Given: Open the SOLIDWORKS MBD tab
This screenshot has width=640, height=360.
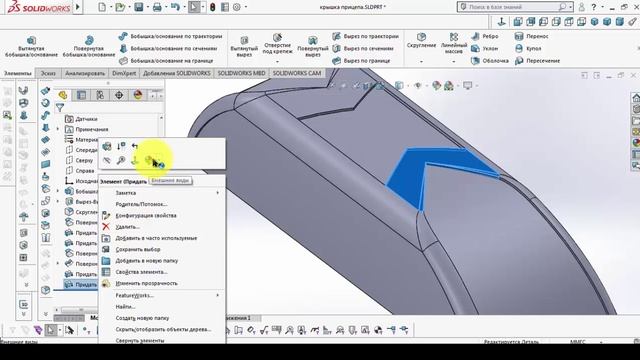Looking at the screenshot, I should pyautogui.click(x=241, y=73).
